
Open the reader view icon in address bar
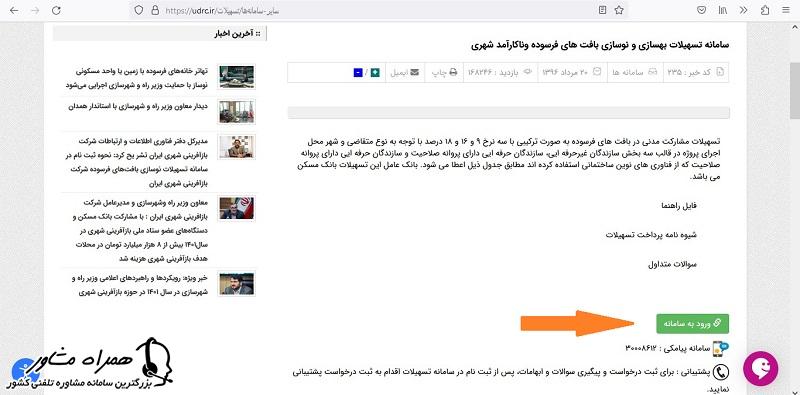pyautogui.click(x=603, y=10)
